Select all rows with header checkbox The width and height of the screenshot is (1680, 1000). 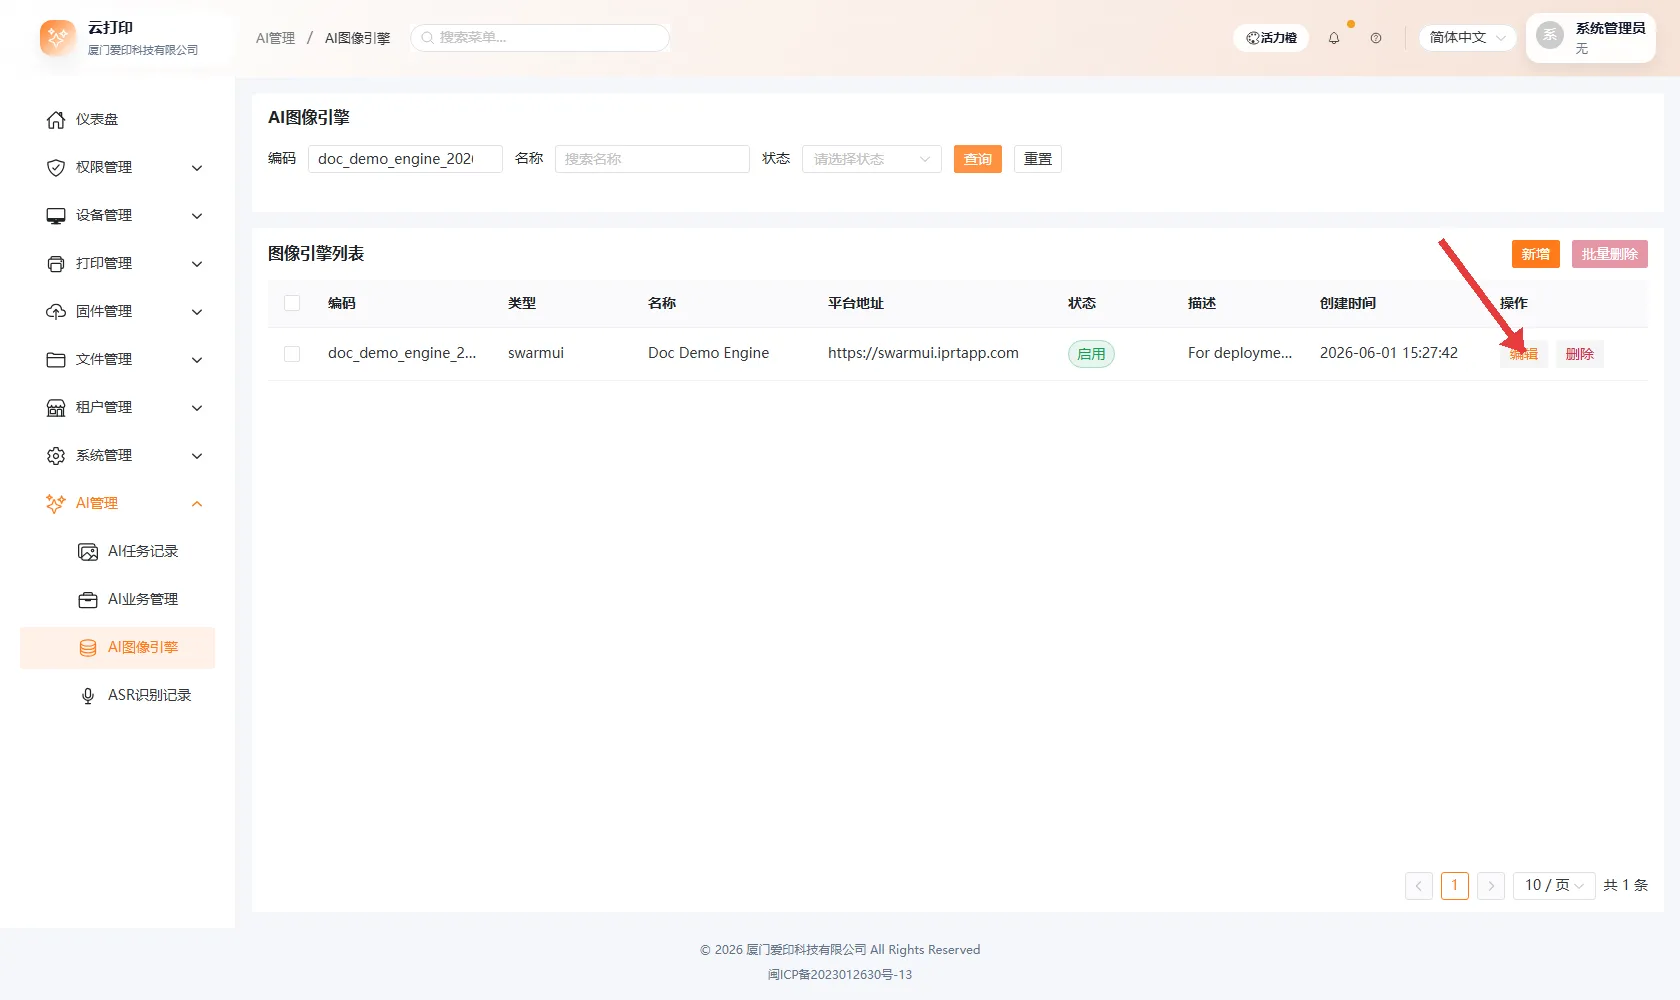(x=292, y=303)
